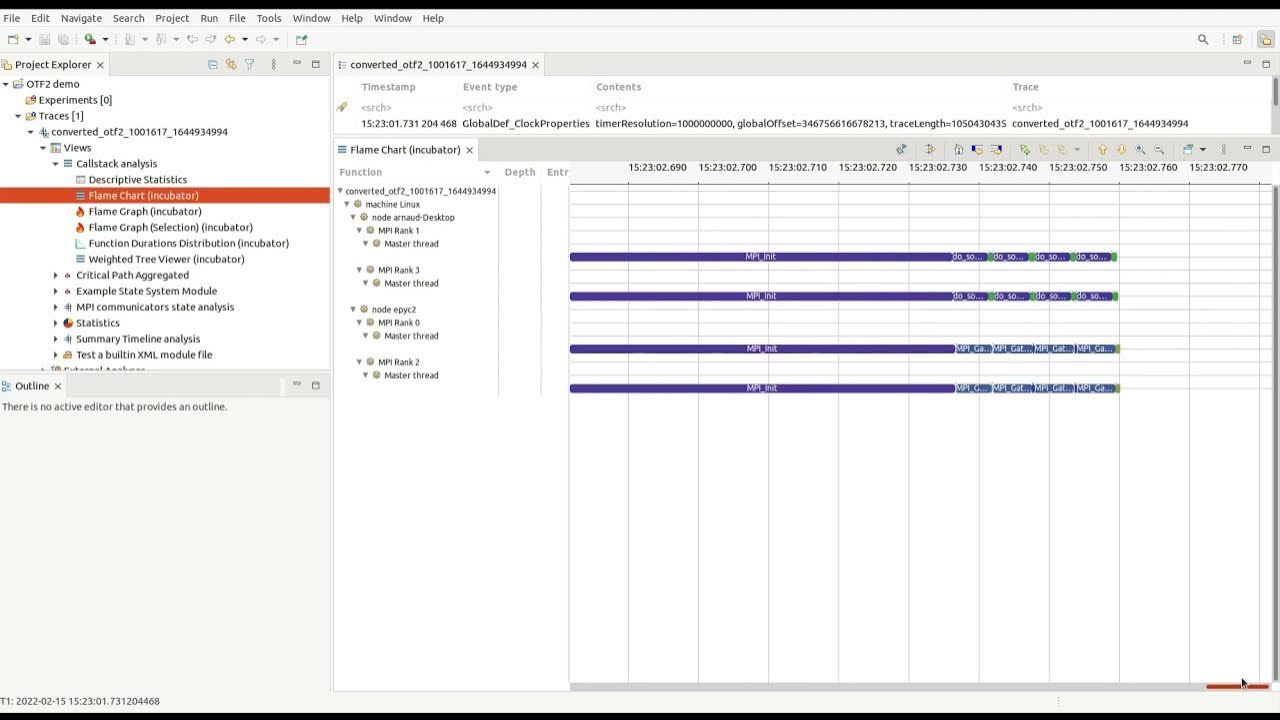Click the Save toolbar icon
This screenshot has height=720, width=1280.
point(44,39)
